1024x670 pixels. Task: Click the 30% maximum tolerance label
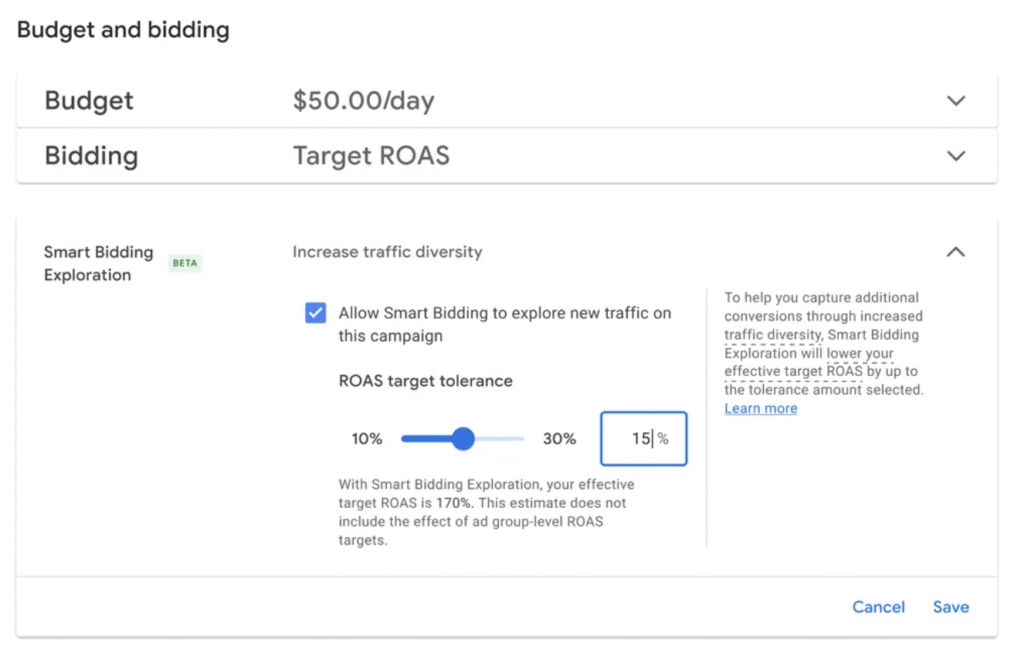point(559,439)
